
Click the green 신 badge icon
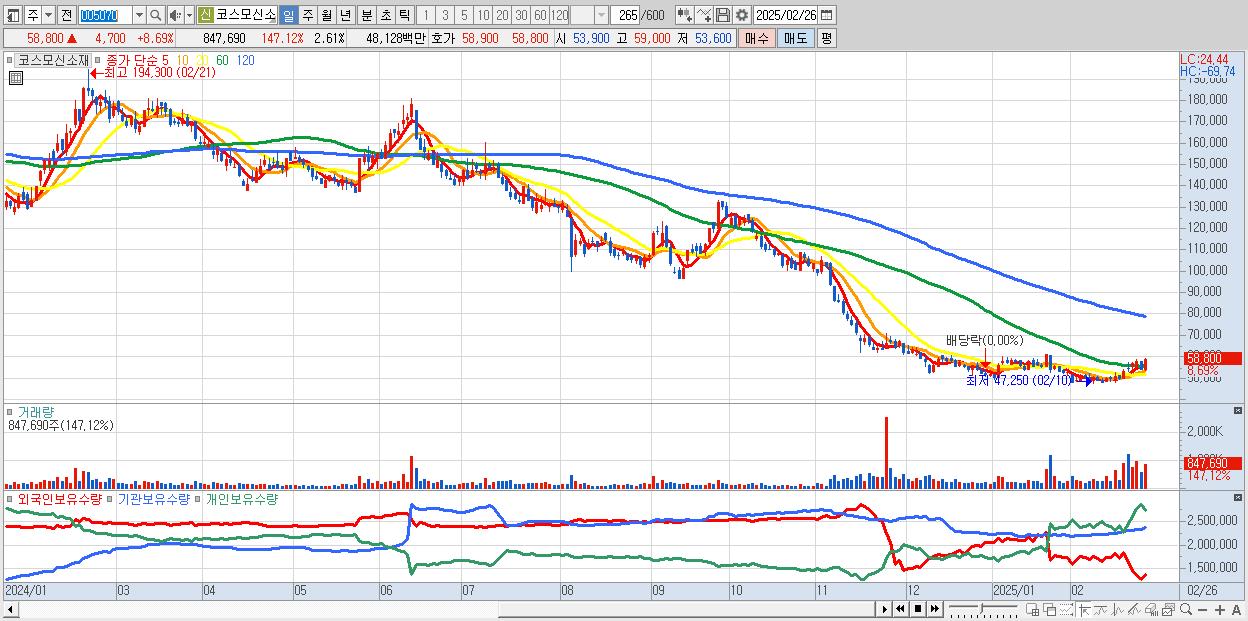point(206,15)
